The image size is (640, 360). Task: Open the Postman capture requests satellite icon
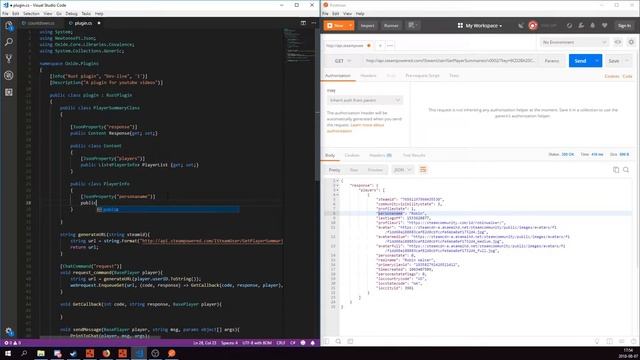pyautogui.click(x=521, y=25)
